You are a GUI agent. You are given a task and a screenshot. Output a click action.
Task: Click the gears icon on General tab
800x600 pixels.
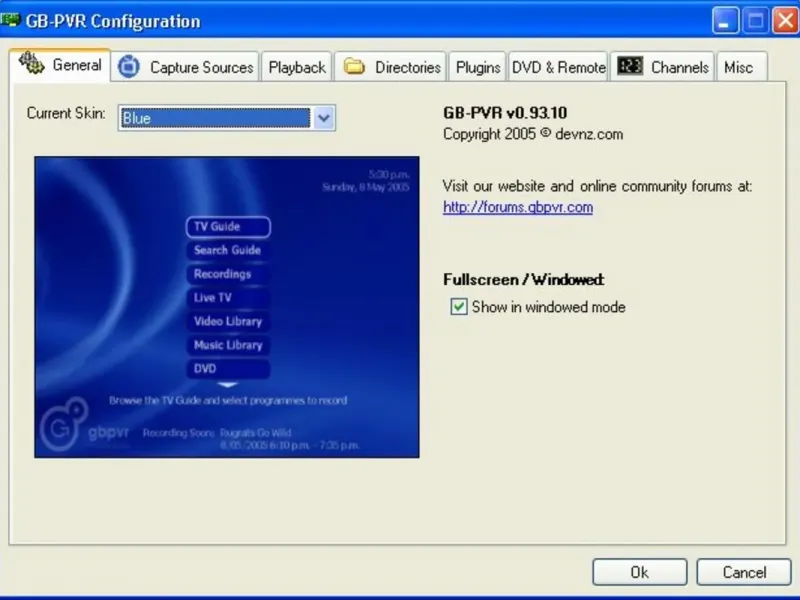[32, 64]
